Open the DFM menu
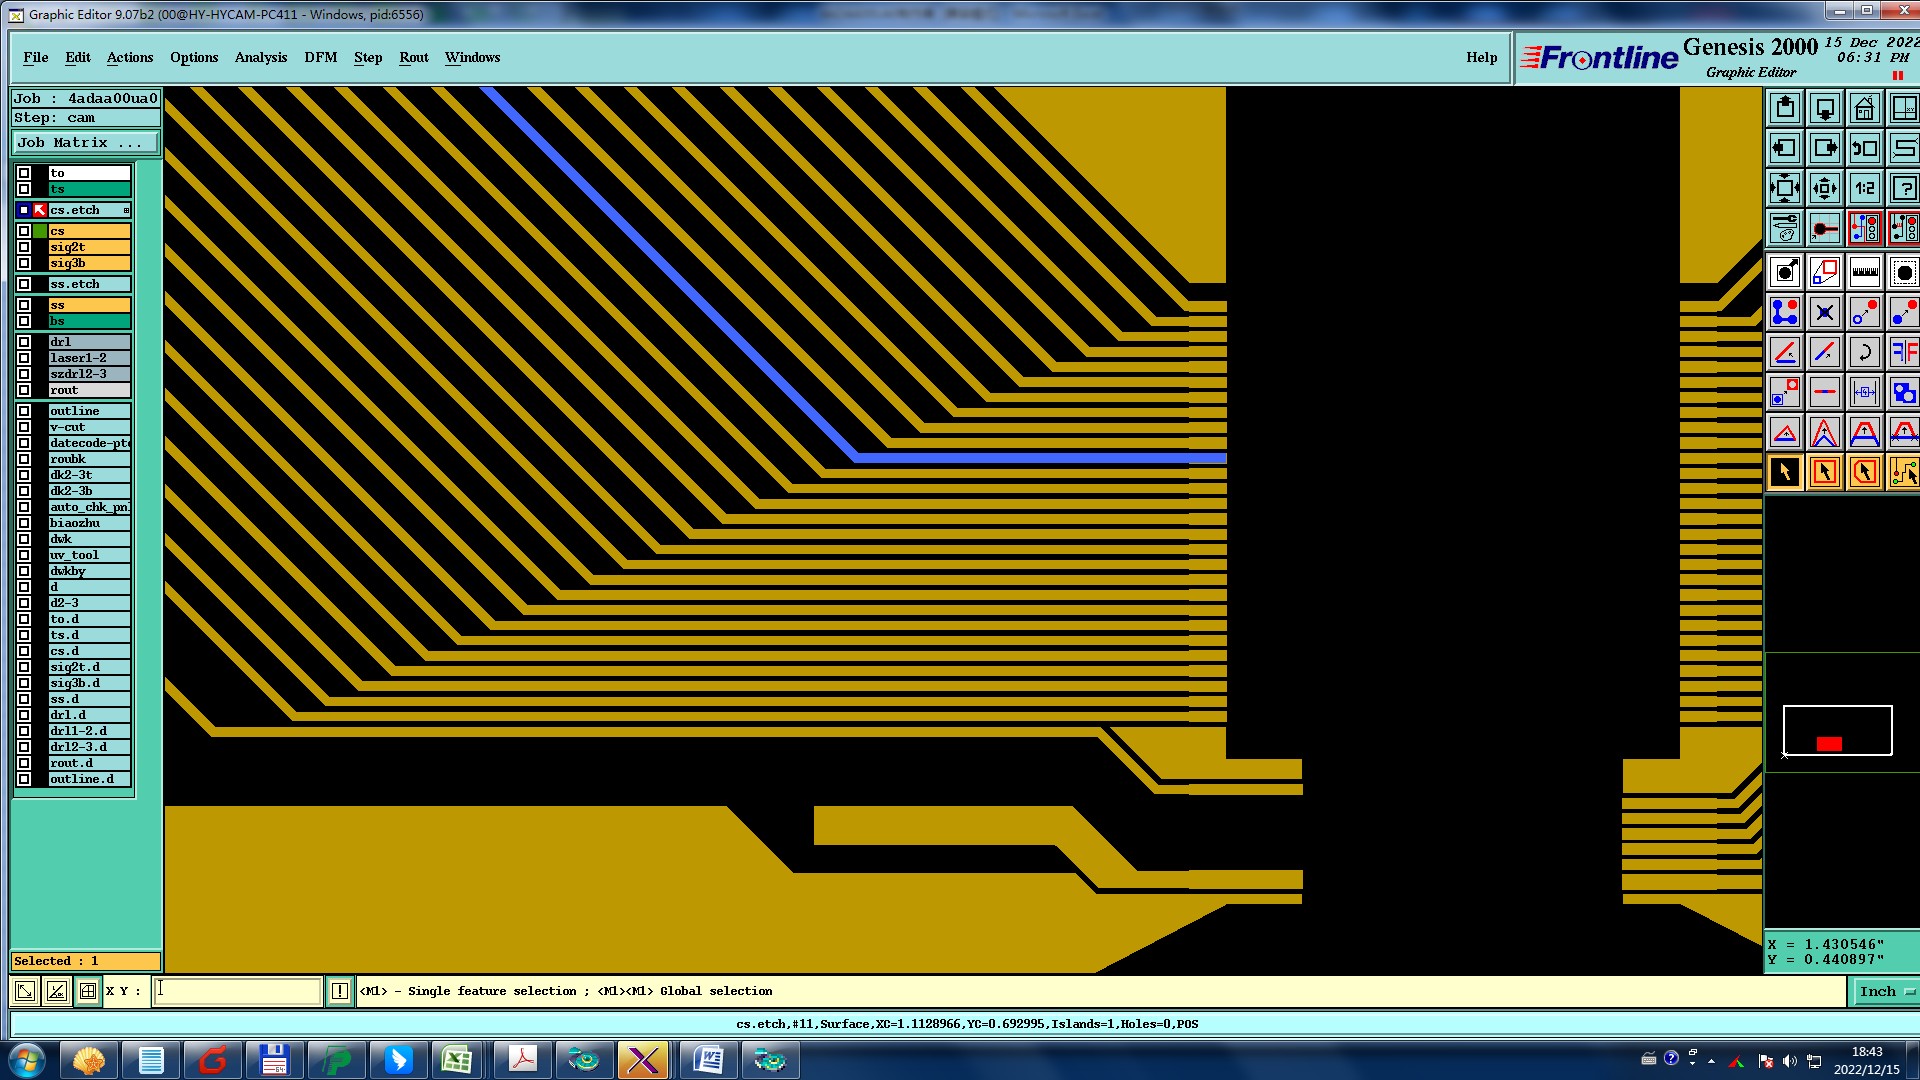 [320, 57]
